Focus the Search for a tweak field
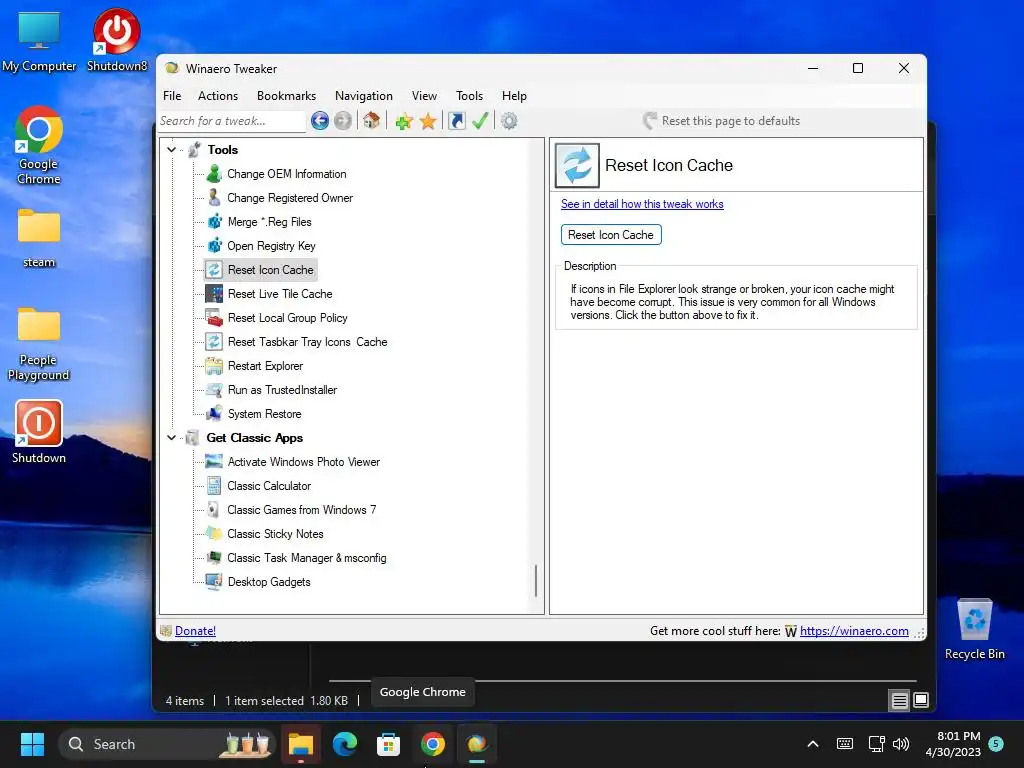1024x768 pixels. [x=232, y=121]
